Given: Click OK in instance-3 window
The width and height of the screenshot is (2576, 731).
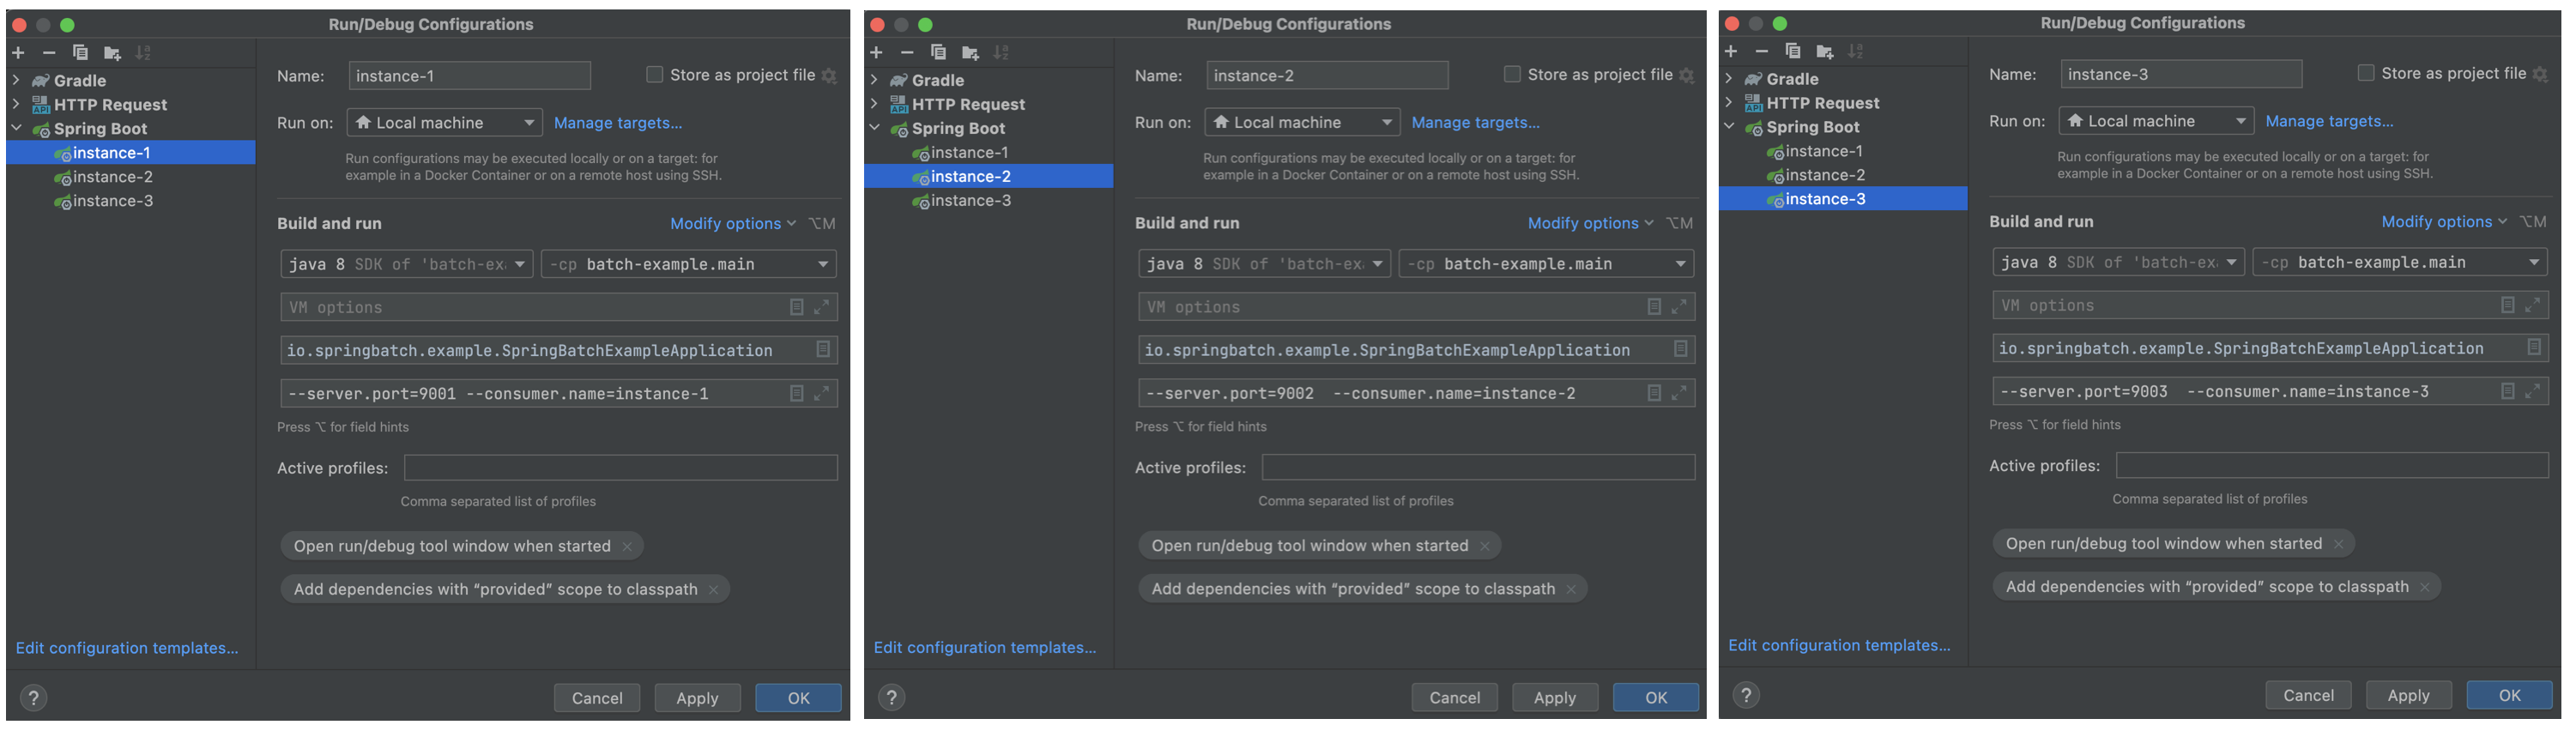Looking at the screenshot, I should click(x=2510, y=696).
